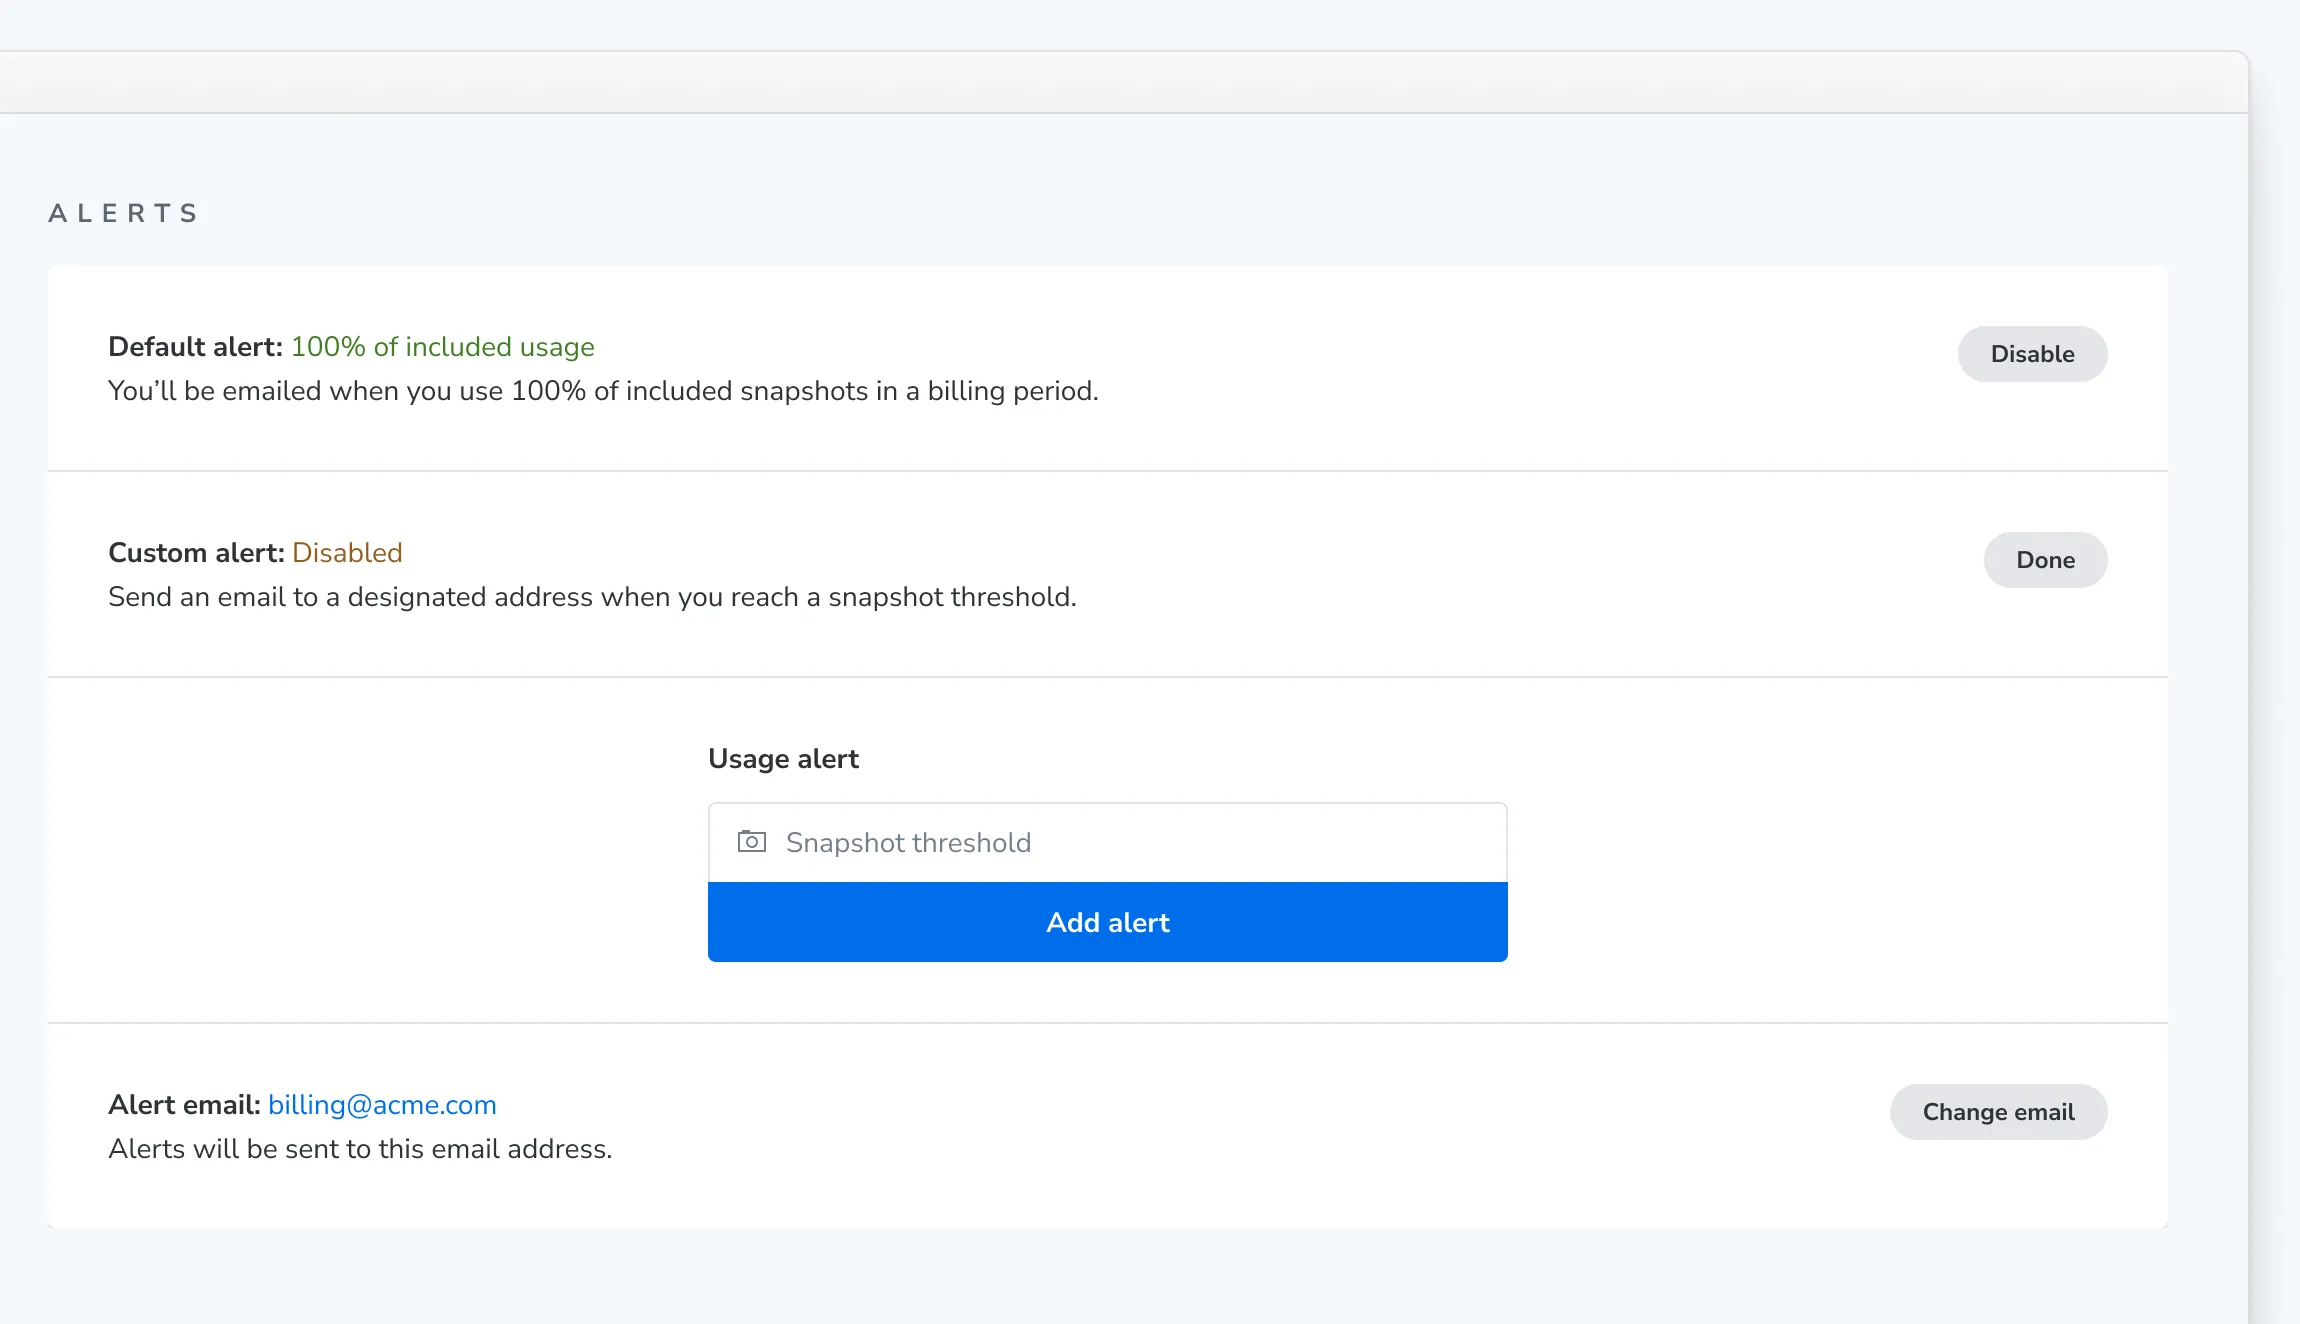Select the '100% of included usage' text

pyautogui.click(x=442, y=346)
